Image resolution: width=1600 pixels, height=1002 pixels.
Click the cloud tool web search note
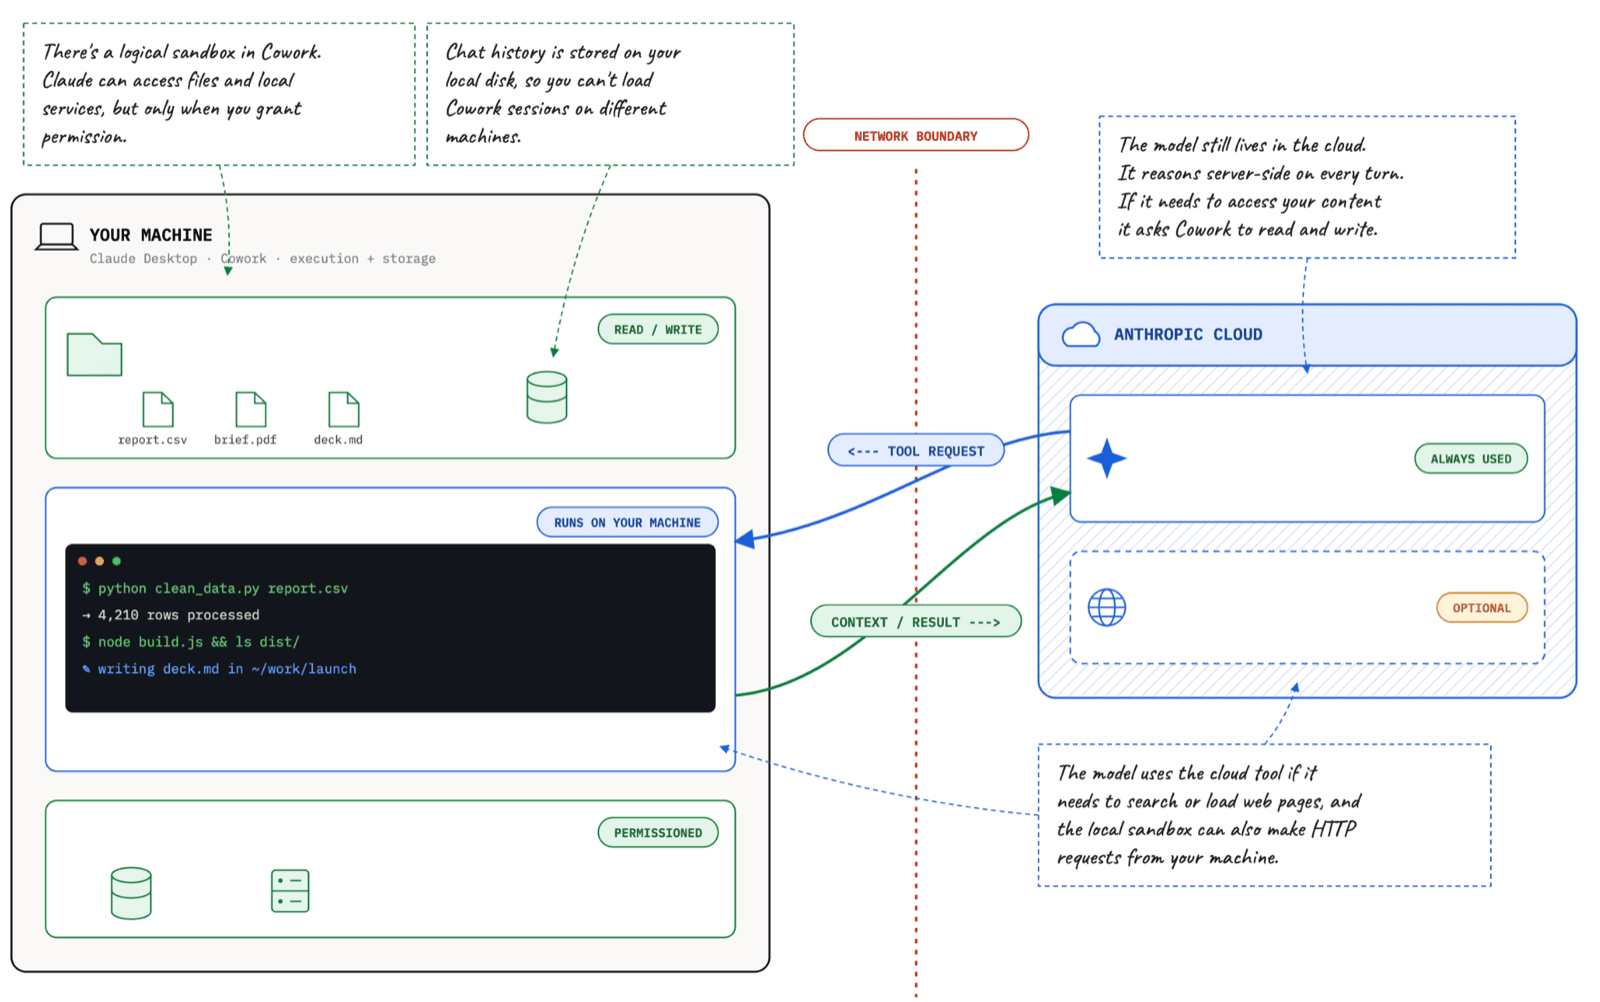click(1264, 815)
